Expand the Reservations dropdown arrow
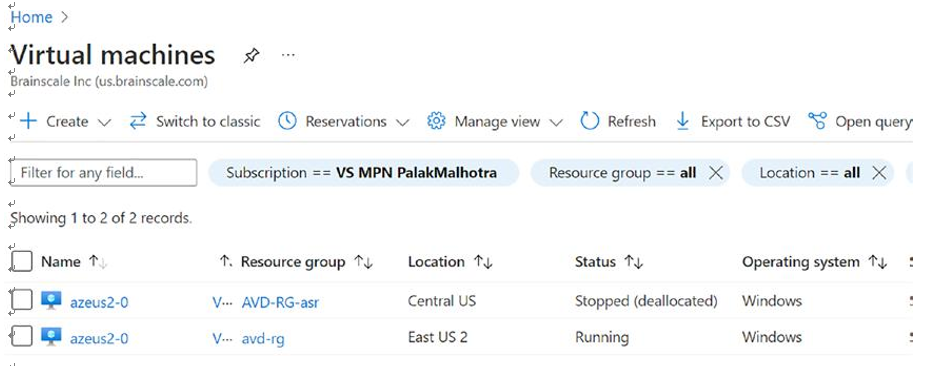The height and width of the screenshot is (366, 930). (403, 122)
